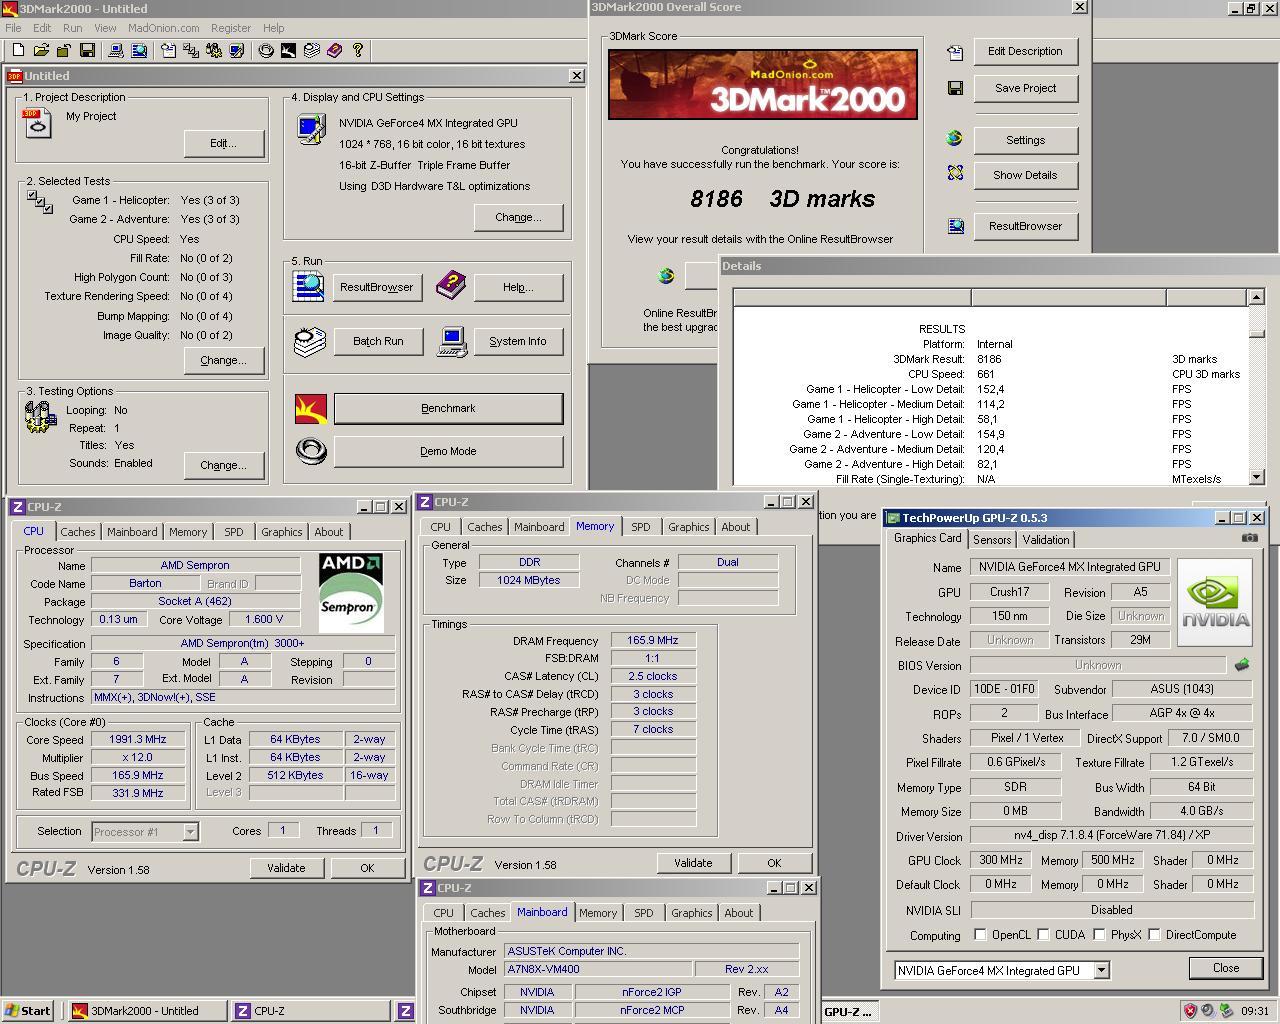Click the 8186 3D marks score text
The image size is (1280, 1024).
pos(783,199)
